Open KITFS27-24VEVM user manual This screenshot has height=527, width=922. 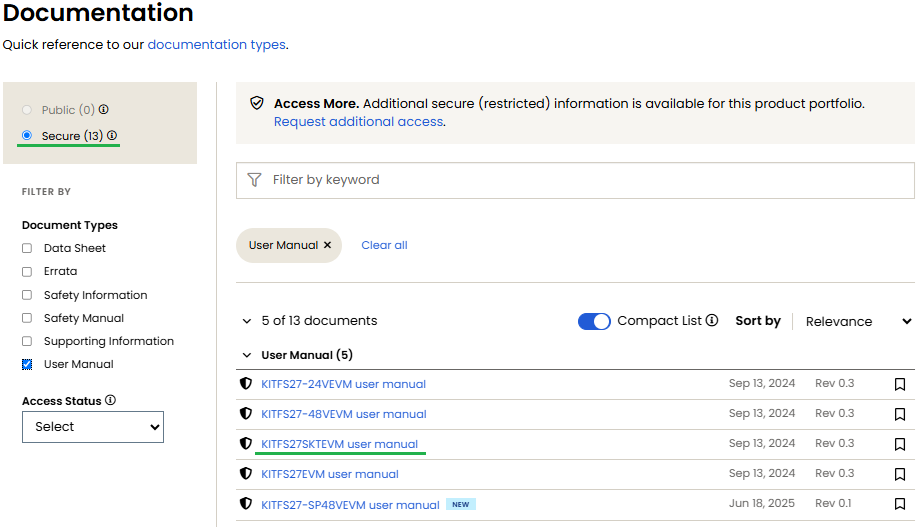343,384
